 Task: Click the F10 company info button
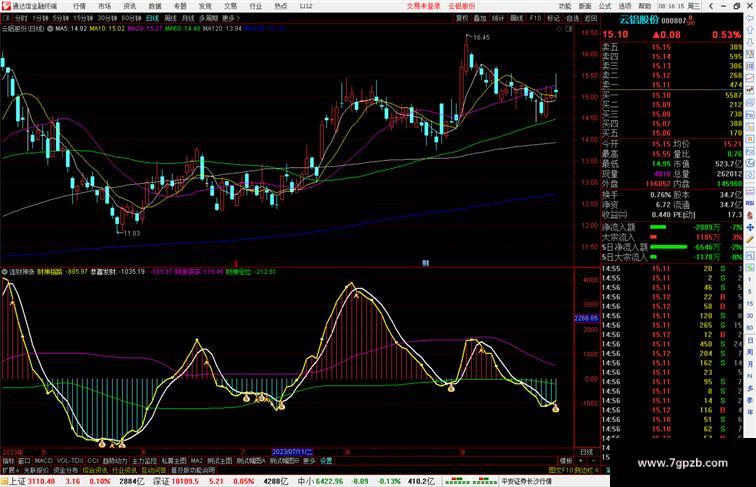[535, 18]
